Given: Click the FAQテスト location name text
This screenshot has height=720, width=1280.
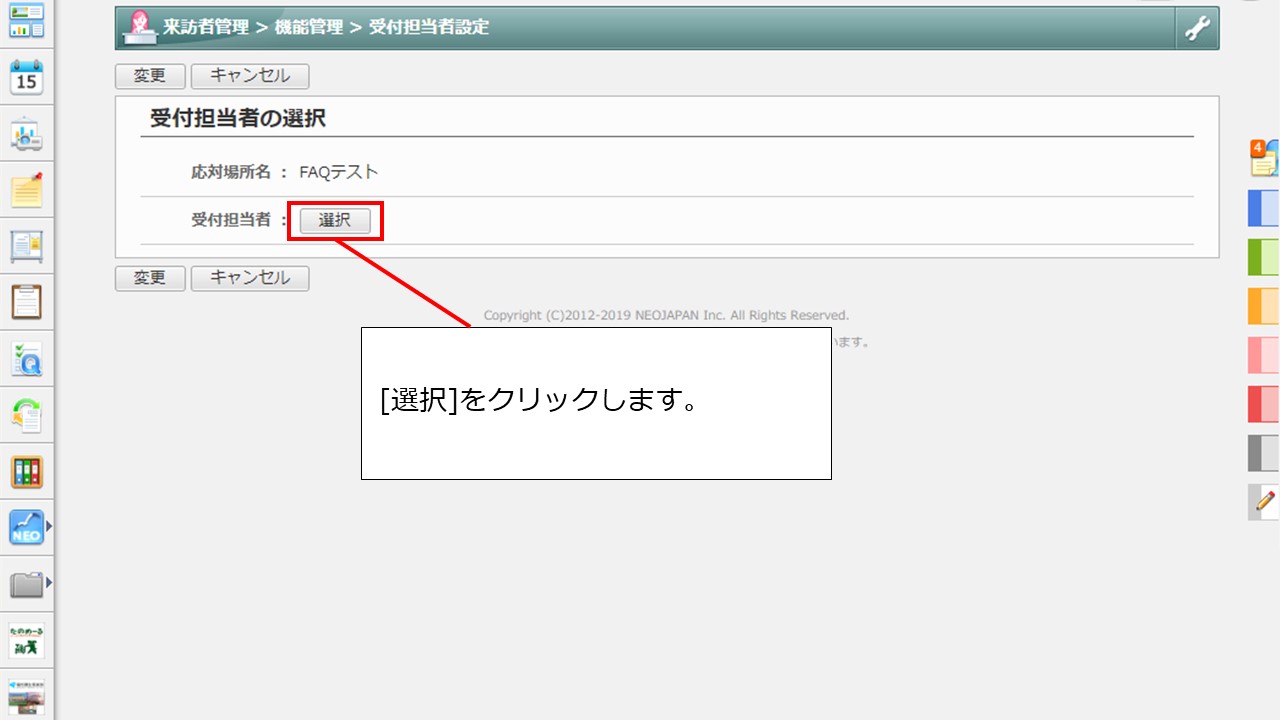Looking at the screenshot, I should coord(339,172).
